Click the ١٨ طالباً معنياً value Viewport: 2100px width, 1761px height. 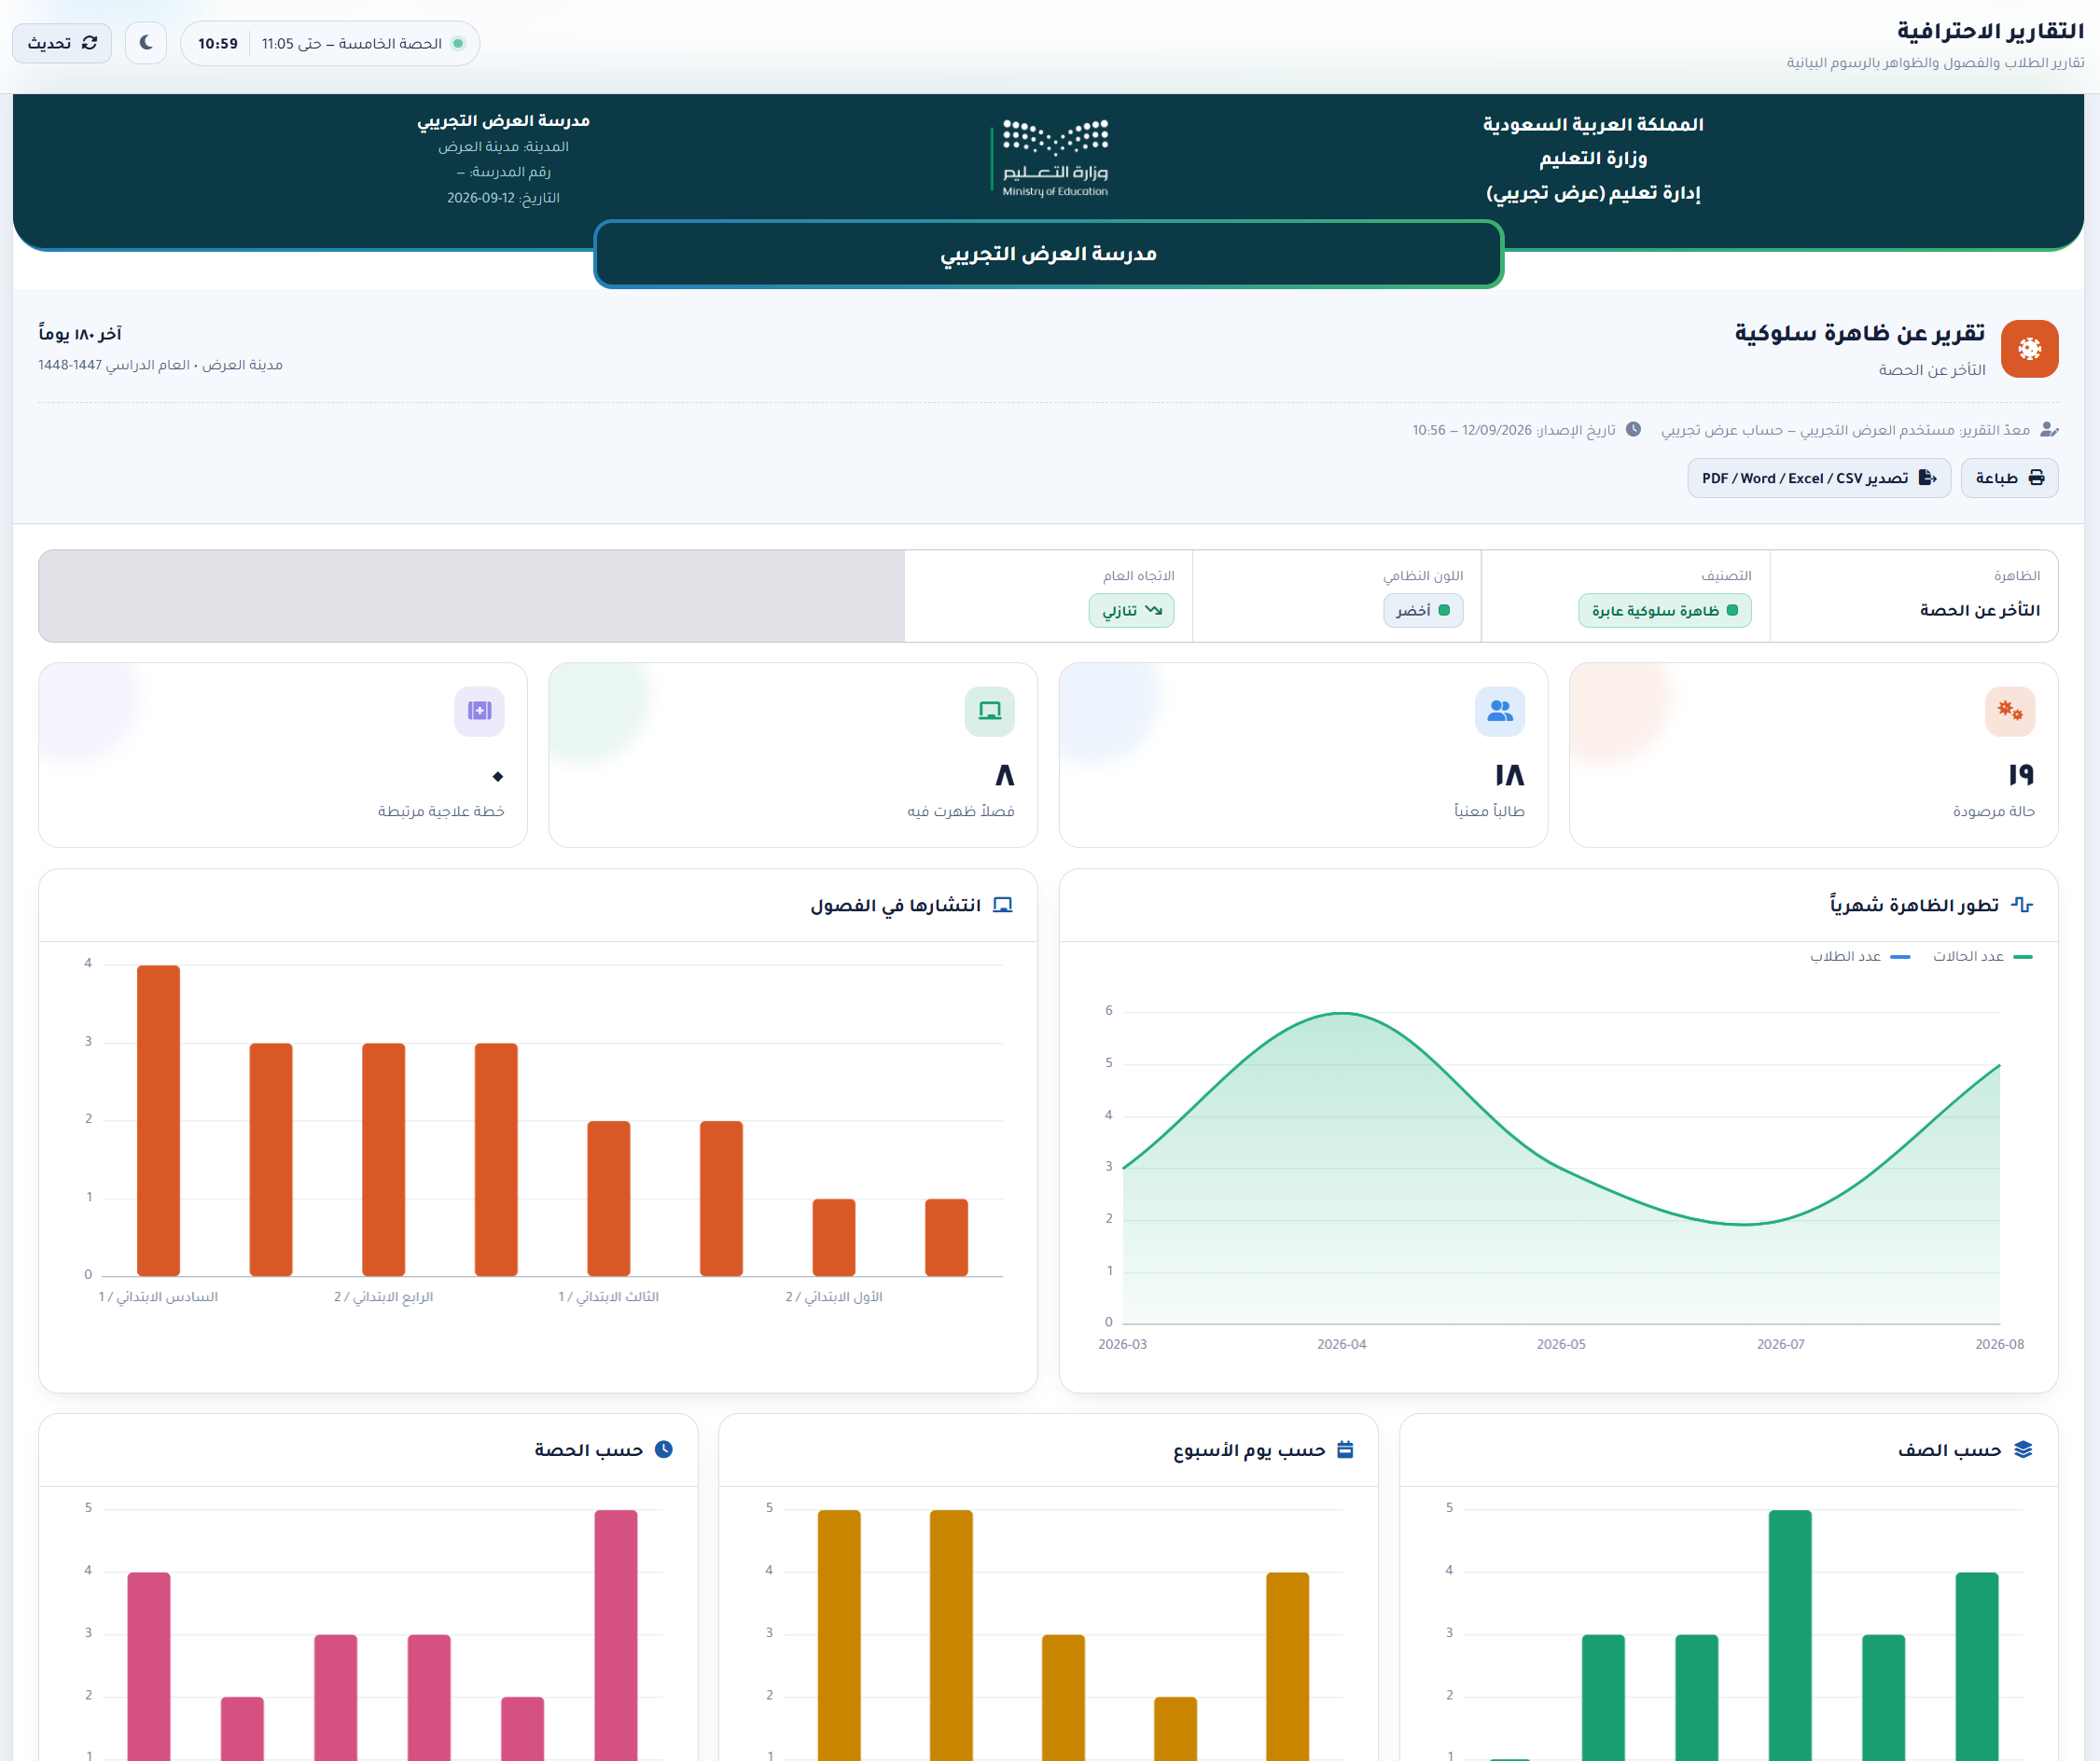pyautogui.click(x=1509, y=775)
